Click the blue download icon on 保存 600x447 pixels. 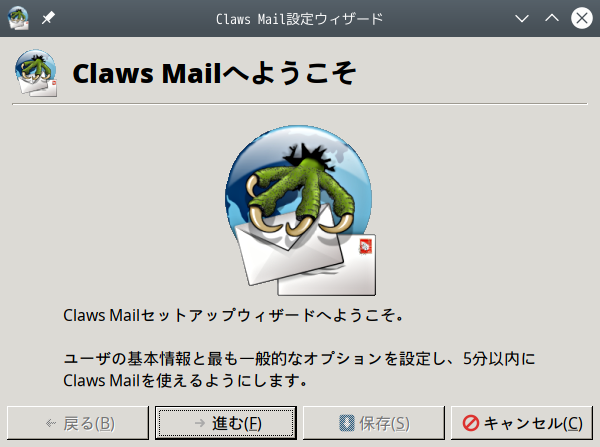point(347,423)
